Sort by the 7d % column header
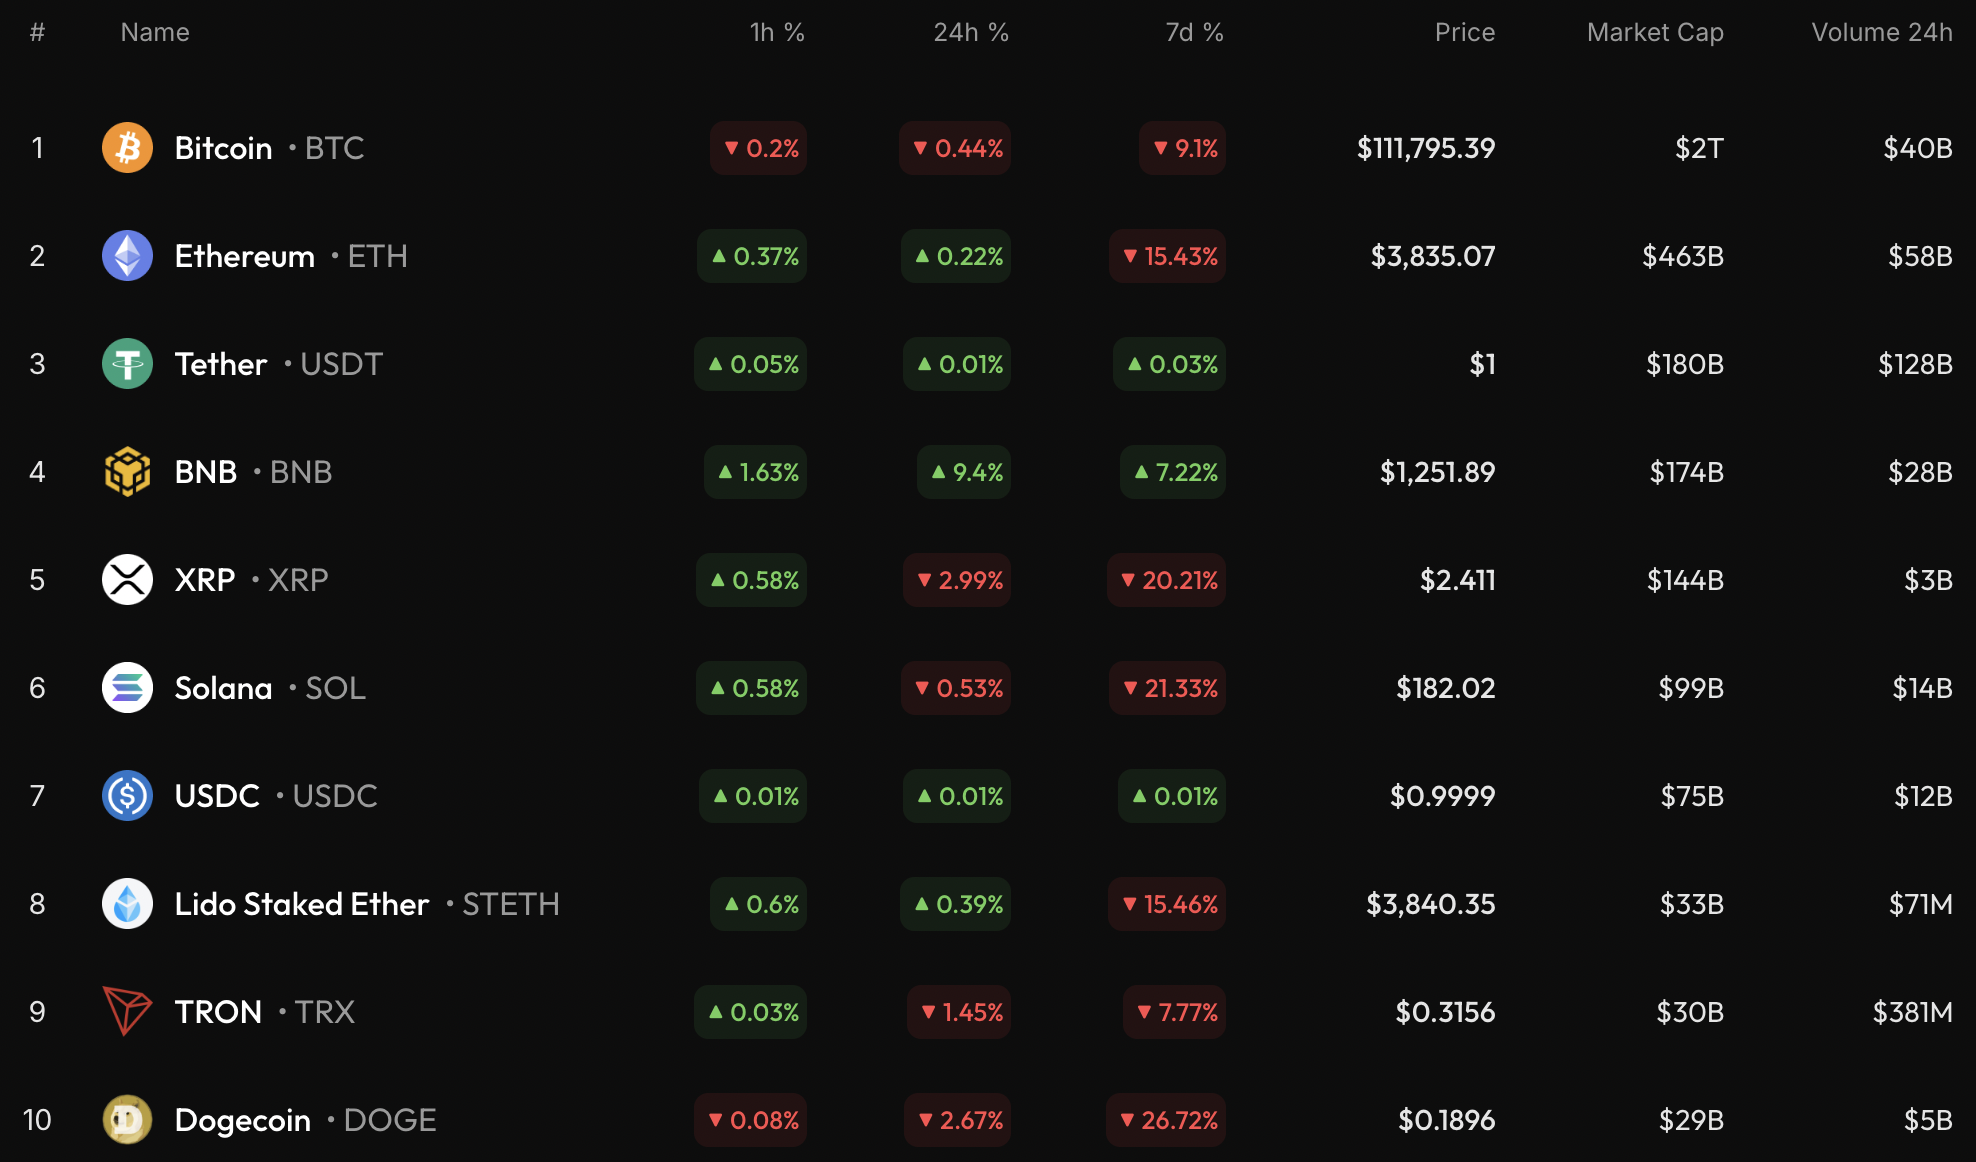Viewport: 1976px width, 1162px height. click(x=1194, y=33)
